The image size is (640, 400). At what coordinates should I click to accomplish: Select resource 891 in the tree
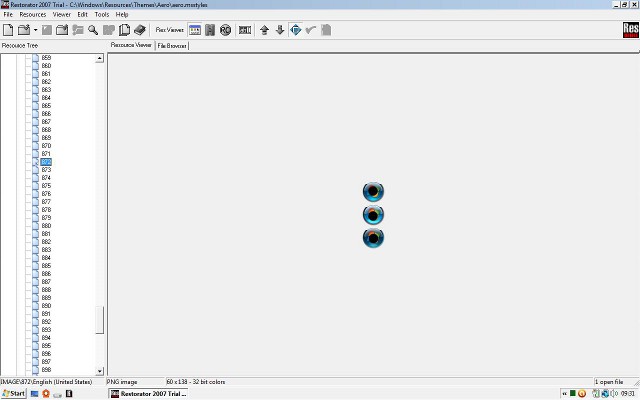(46, 313)
